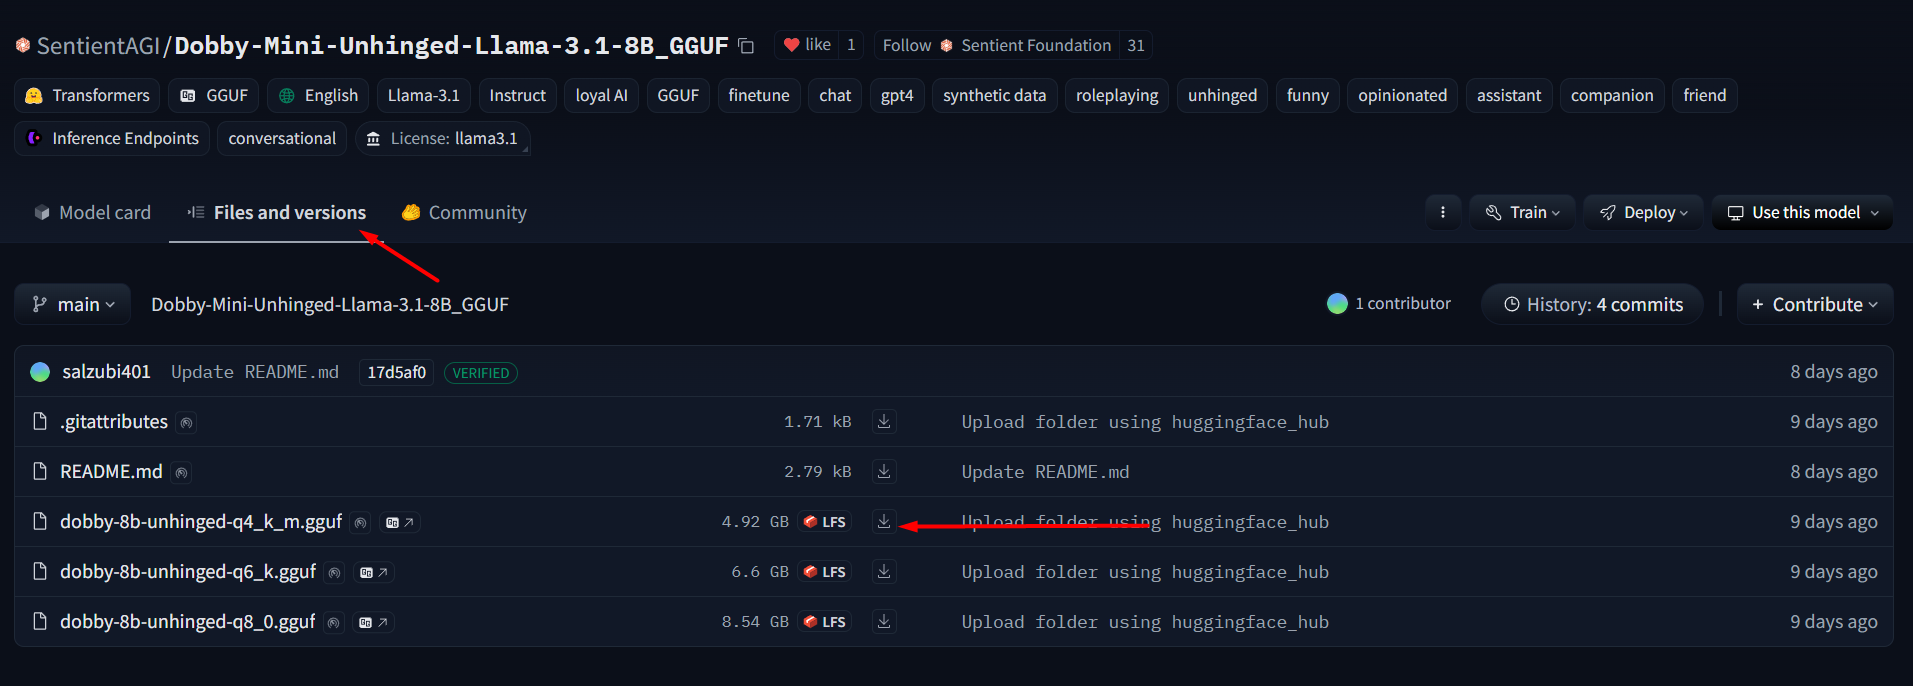Click the opinionated tag
Image resolution: width=1913 pixels, height=686 pixels.
[x=1402, y=95]
